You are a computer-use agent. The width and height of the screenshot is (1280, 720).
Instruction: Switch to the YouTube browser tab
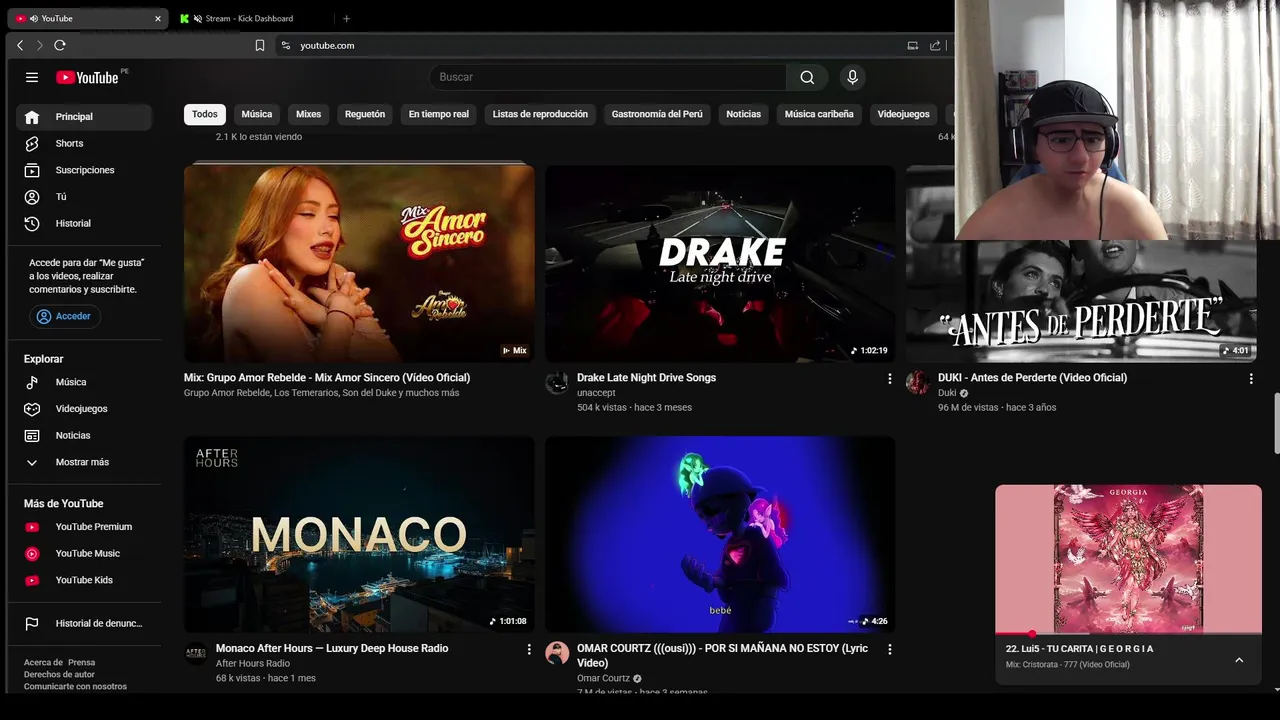pyautogui.click(x=85, y=18)
